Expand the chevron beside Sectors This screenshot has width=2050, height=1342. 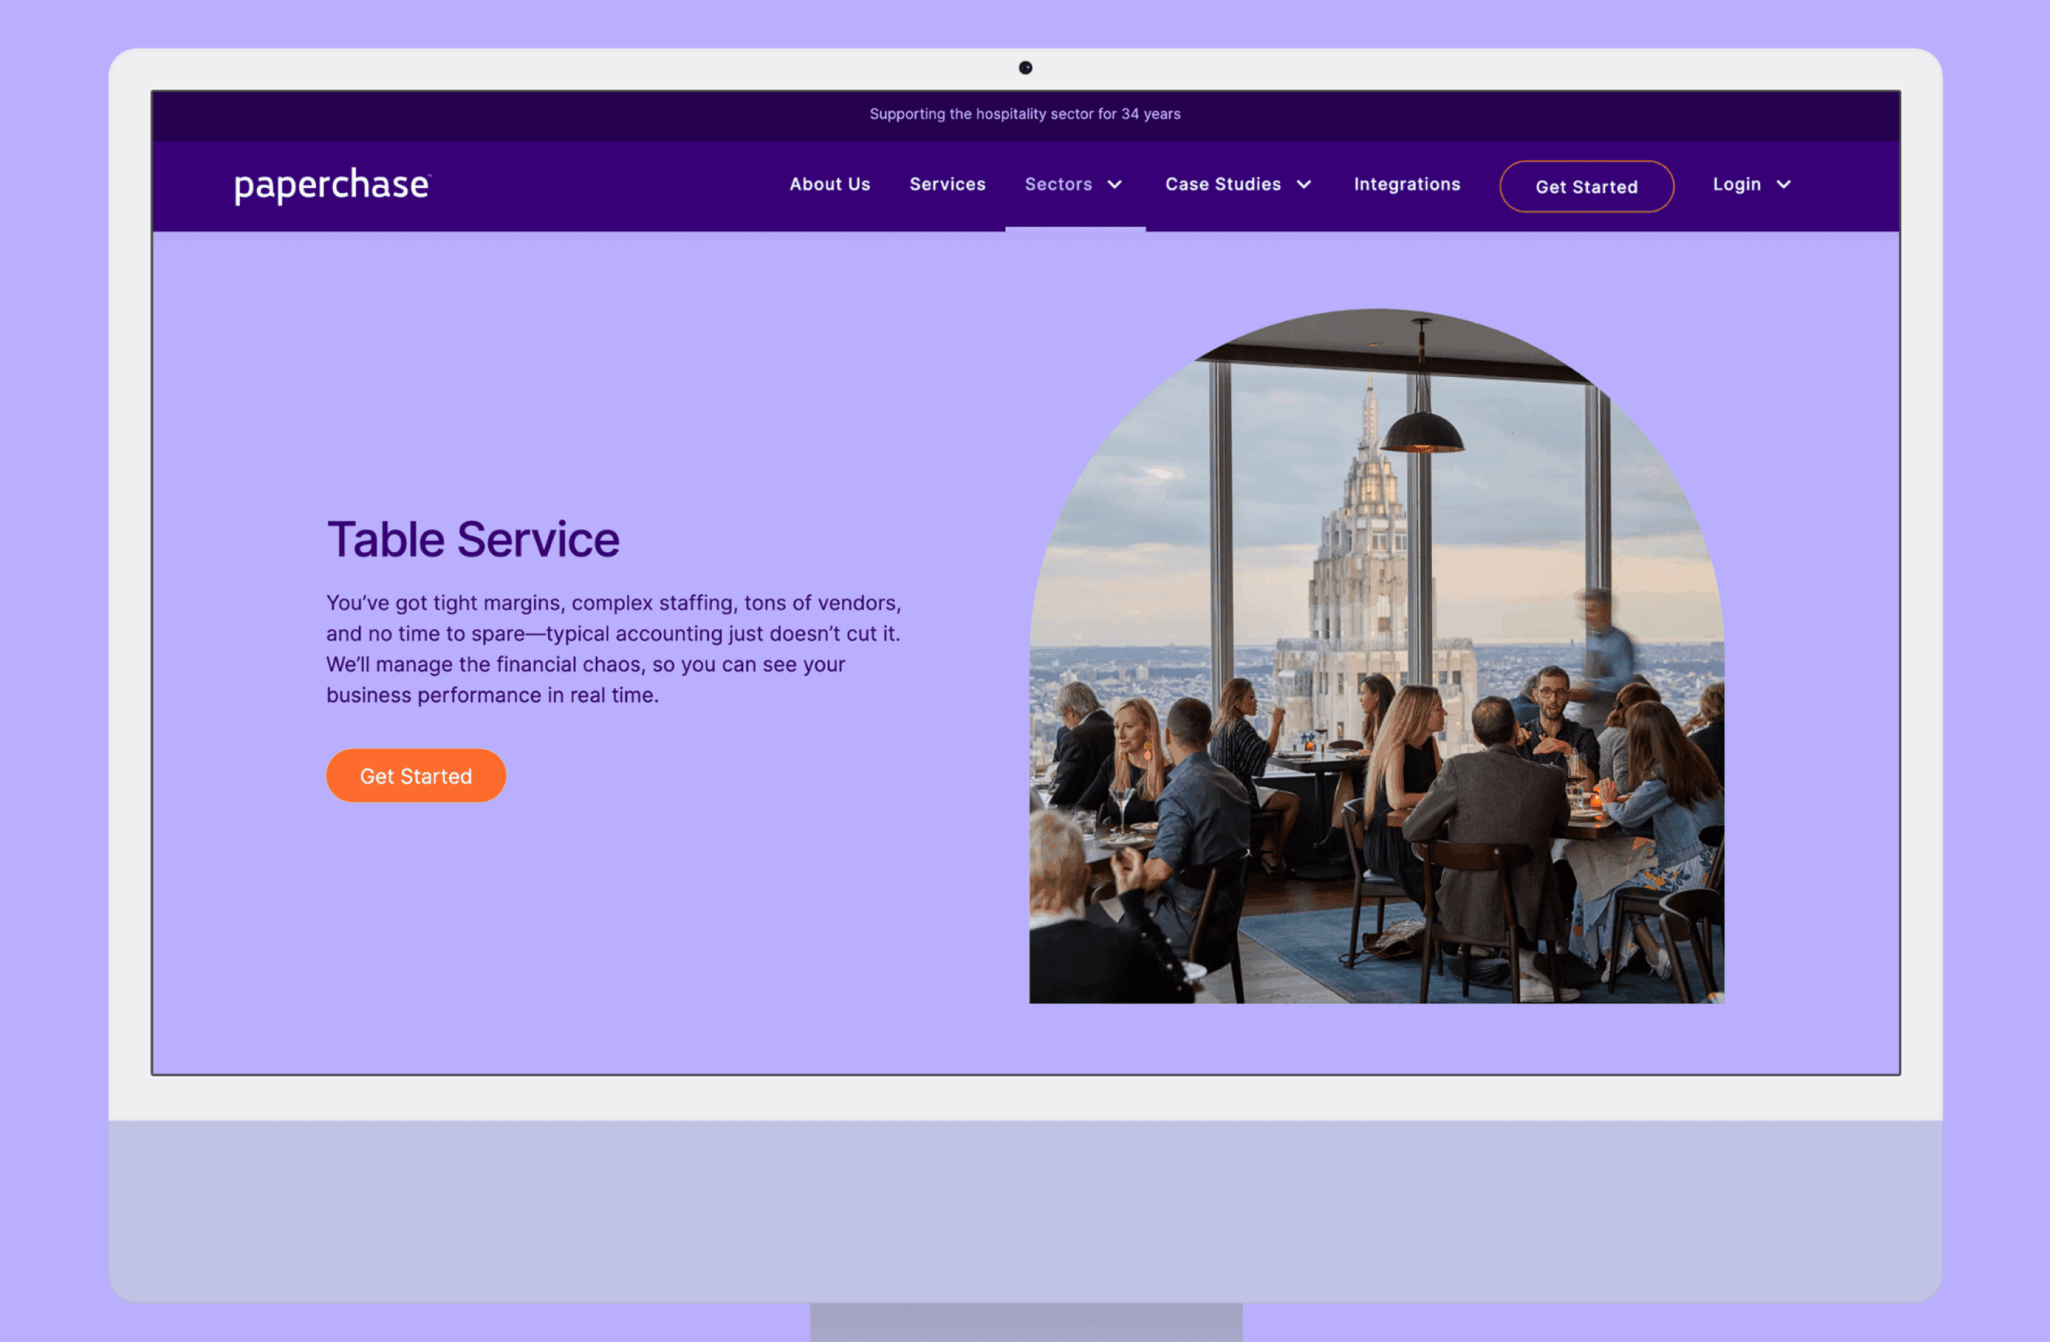[x=1115, y=185]
